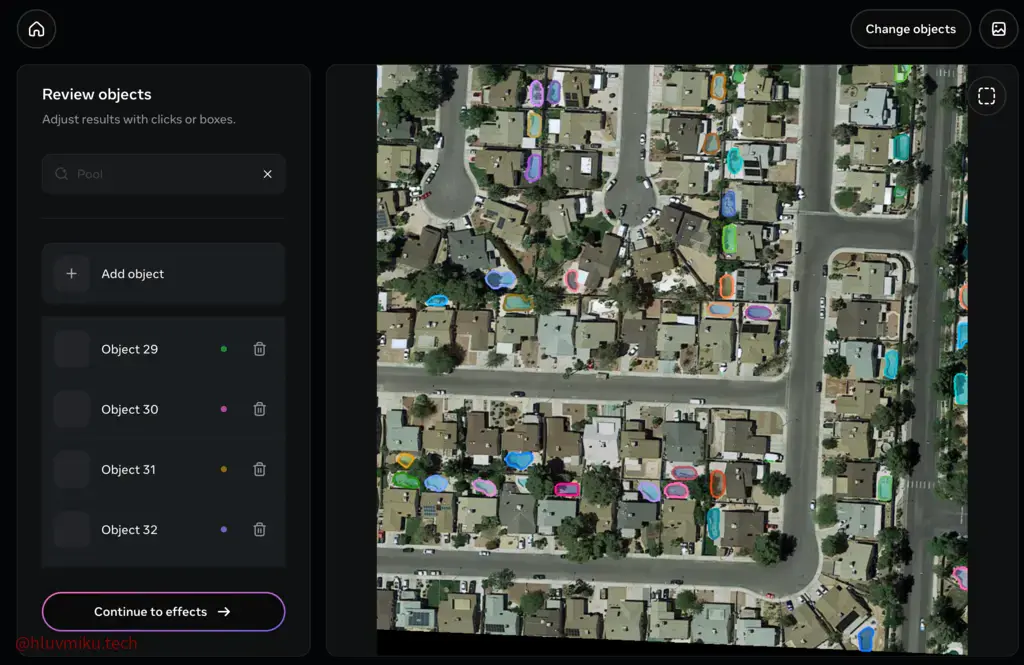
Task: Clear the Pool search with X icon
Action: coord(267,174)
